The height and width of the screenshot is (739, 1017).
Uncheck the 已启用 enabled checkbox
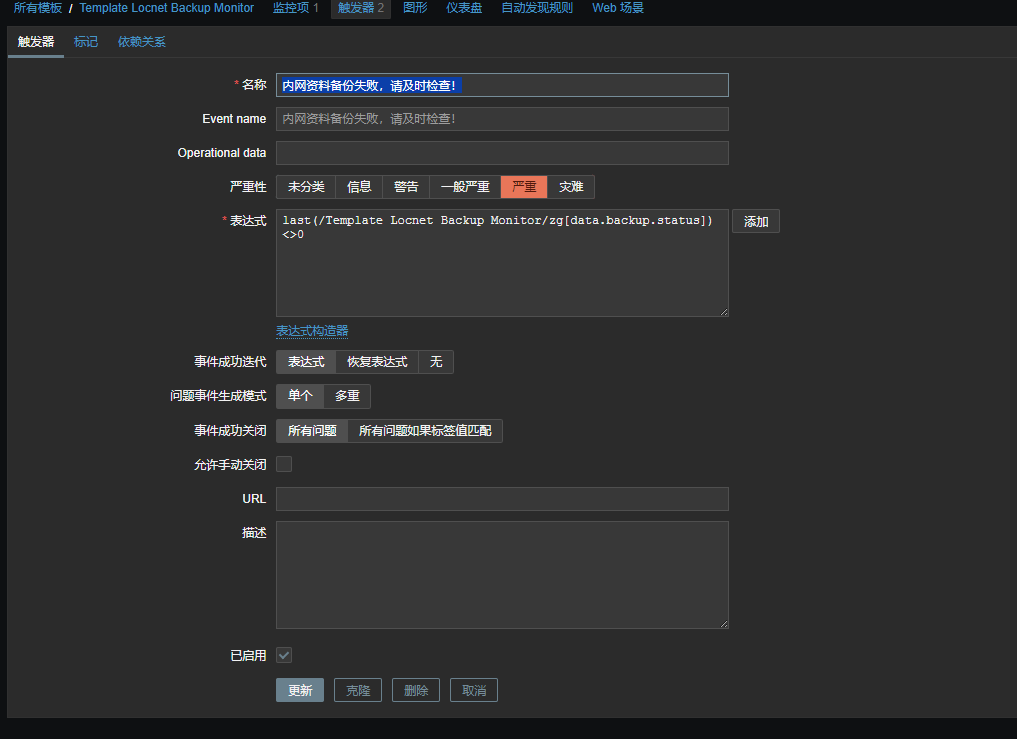click(284, 655)
